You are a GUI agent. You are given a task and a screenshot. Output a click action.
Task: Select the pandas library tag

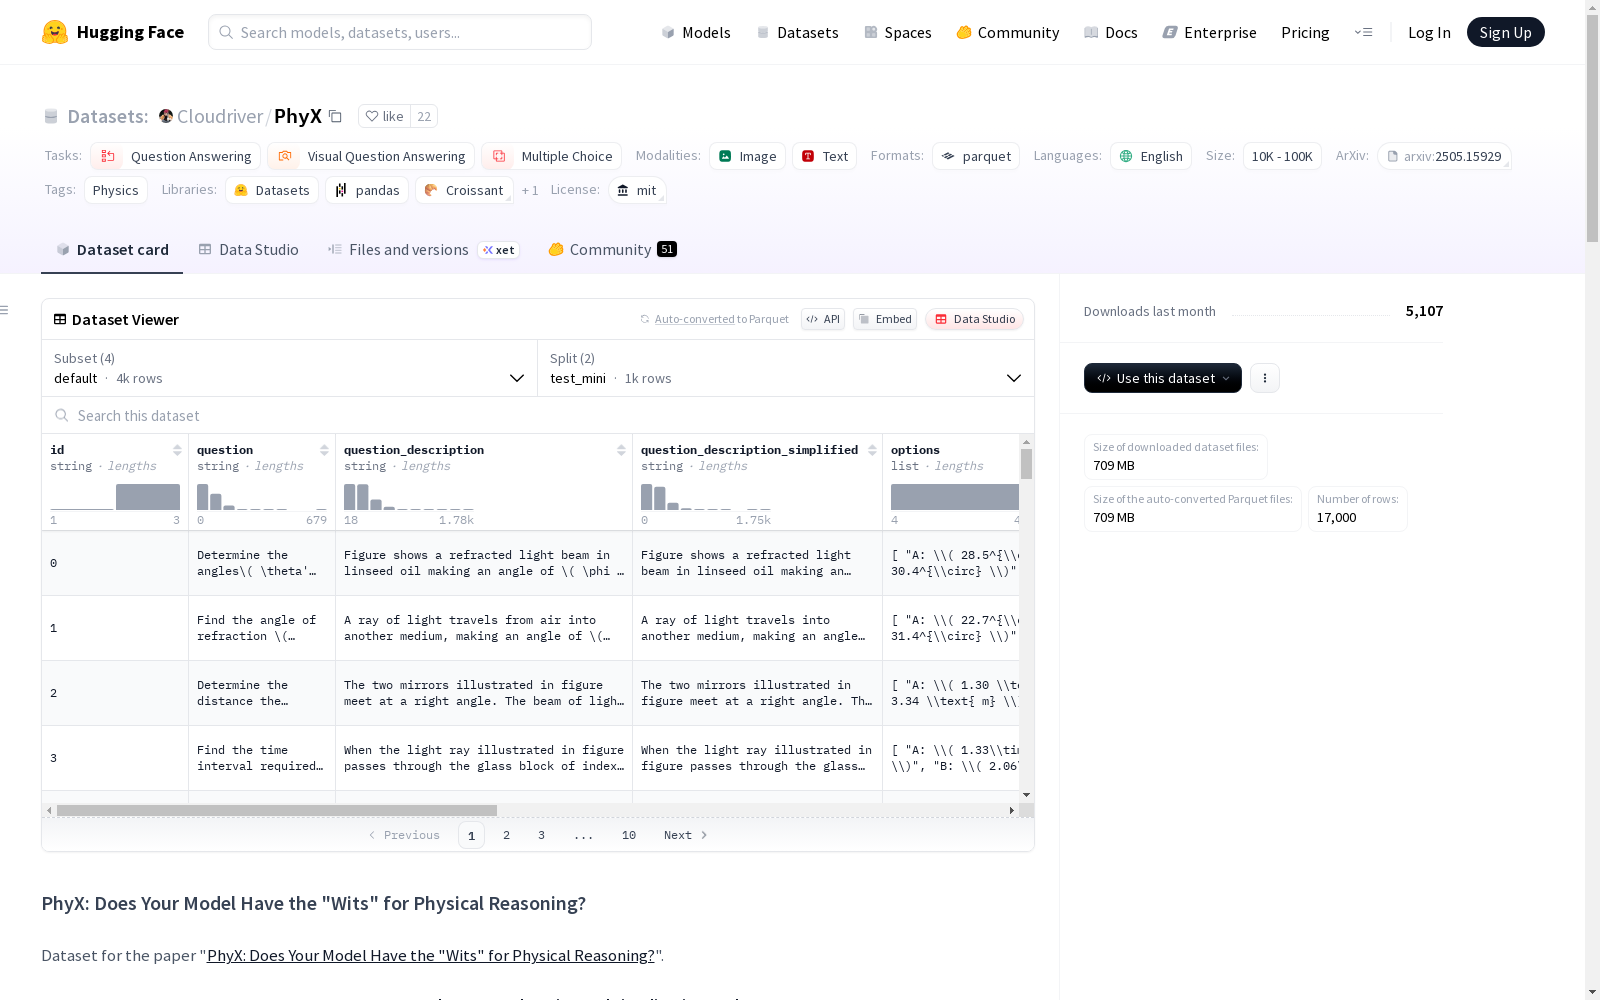coord(367,190)
